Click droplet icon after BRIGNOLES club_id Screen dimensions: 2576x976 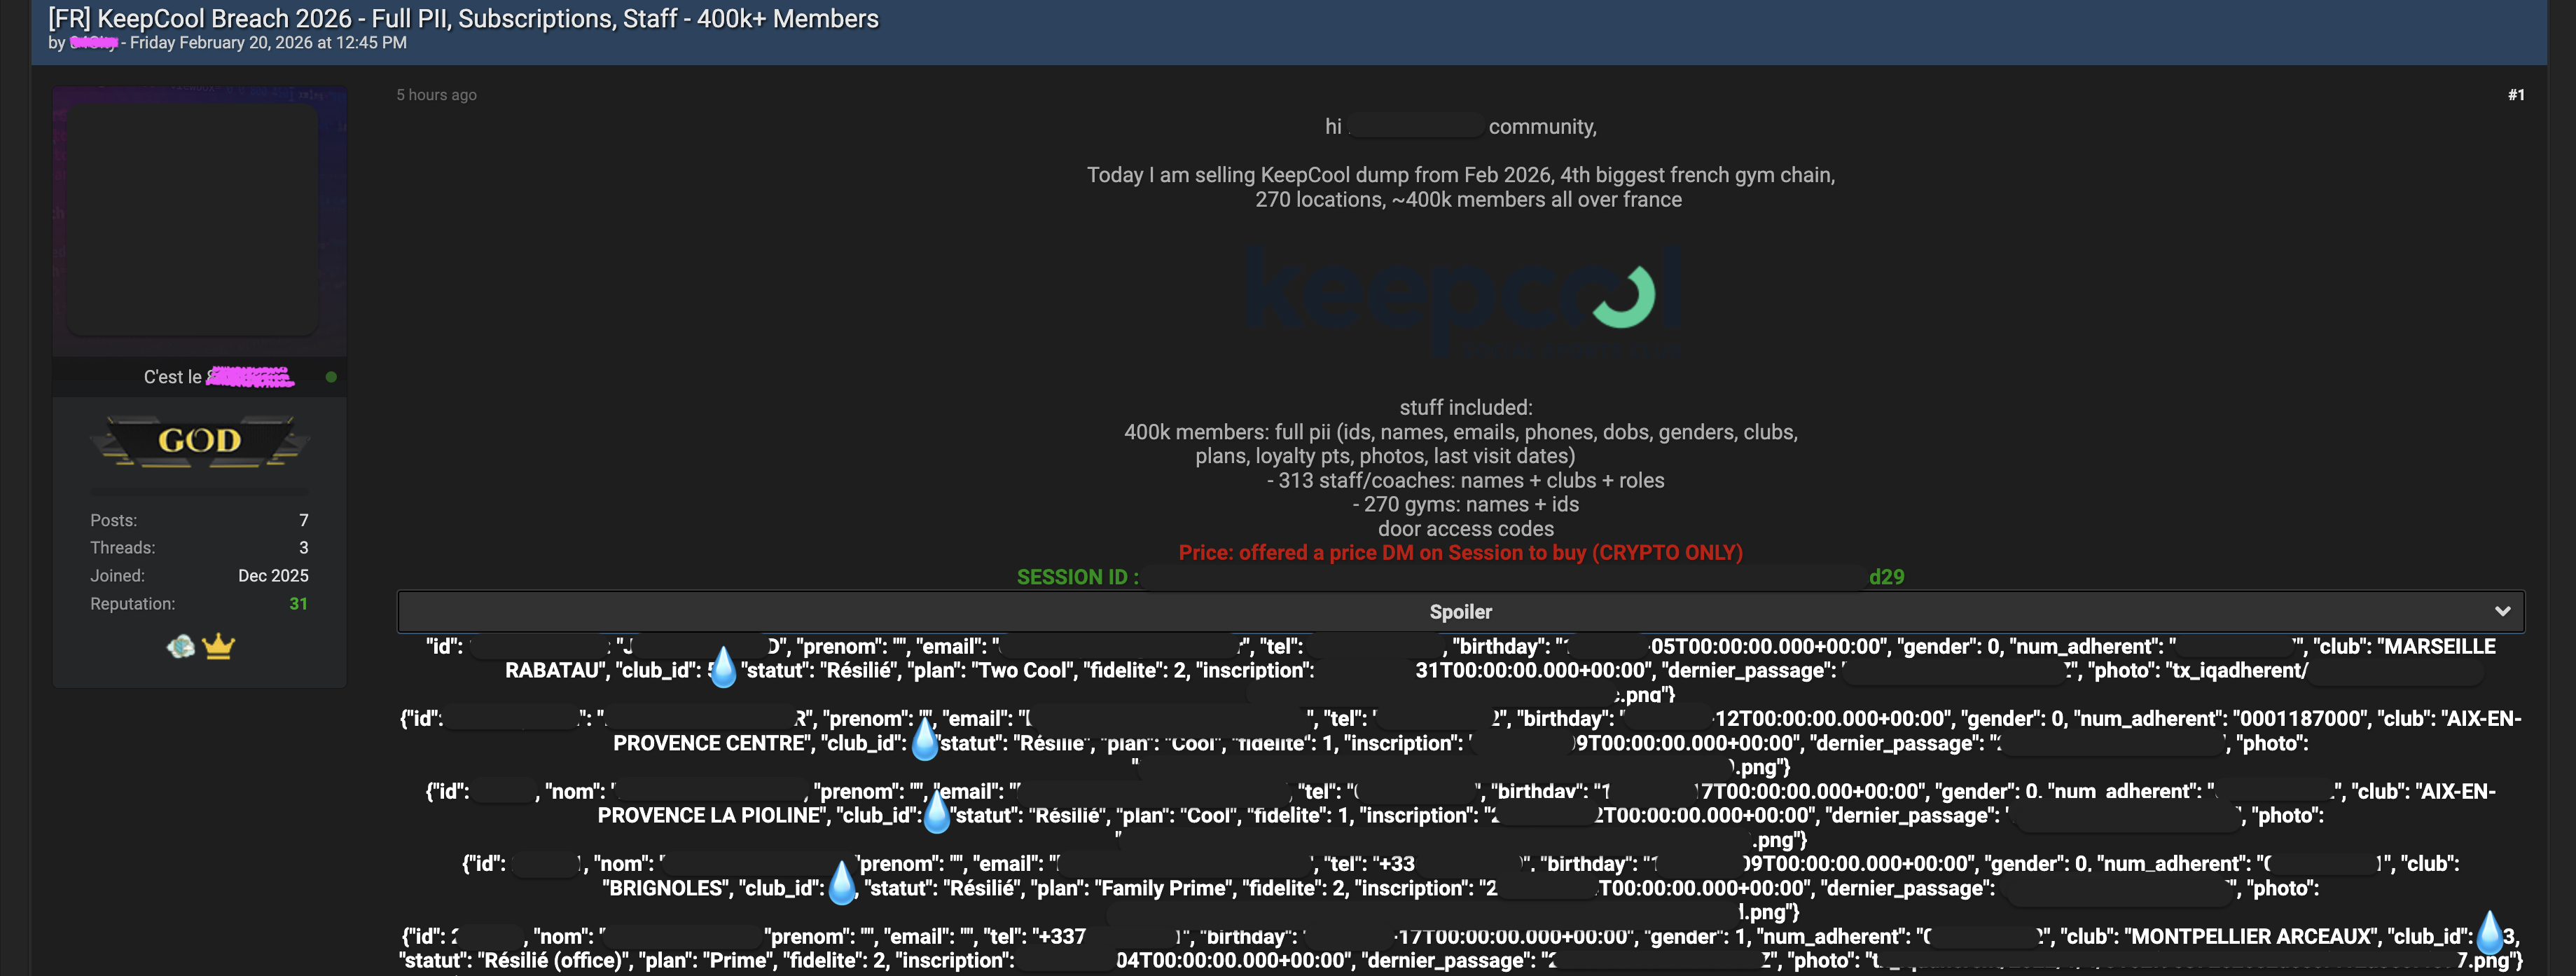coord(842,884)
